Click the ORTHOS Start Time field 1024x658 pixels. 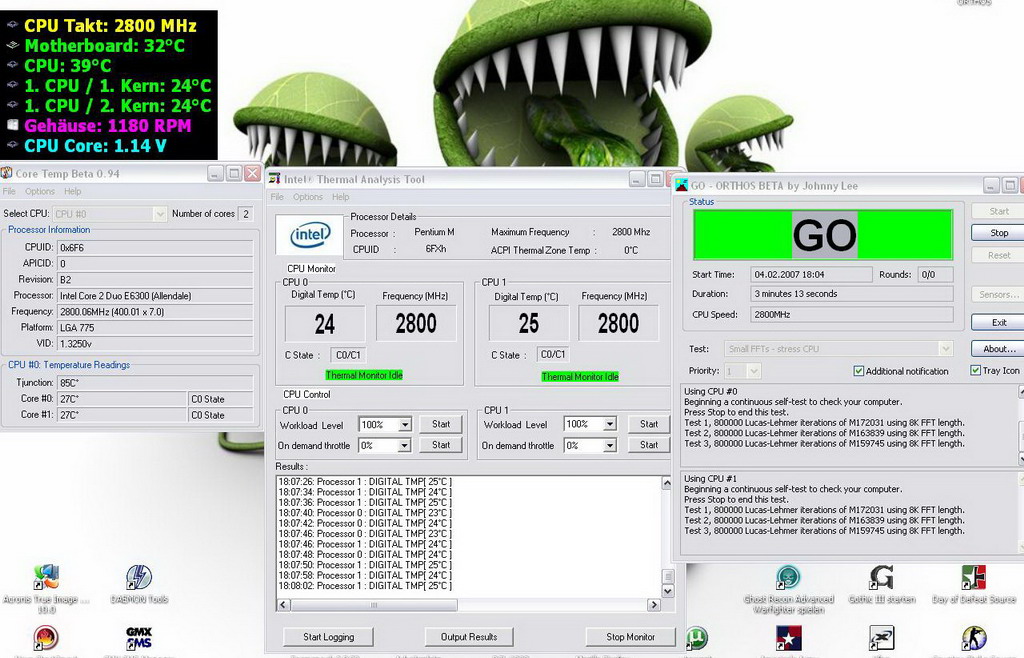point(810,275)
